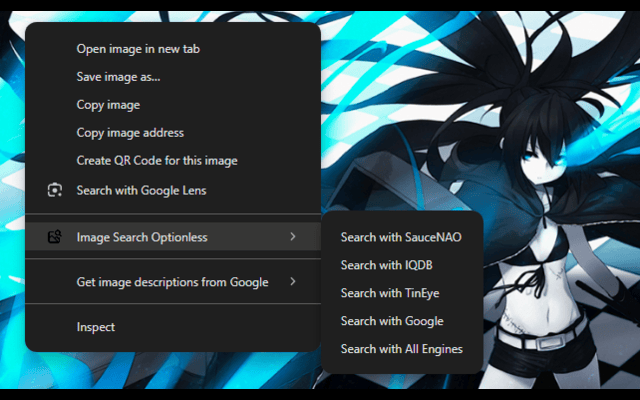The image size is (640, 400).
Task: Select Save image as...
Action: click(173, 77)
